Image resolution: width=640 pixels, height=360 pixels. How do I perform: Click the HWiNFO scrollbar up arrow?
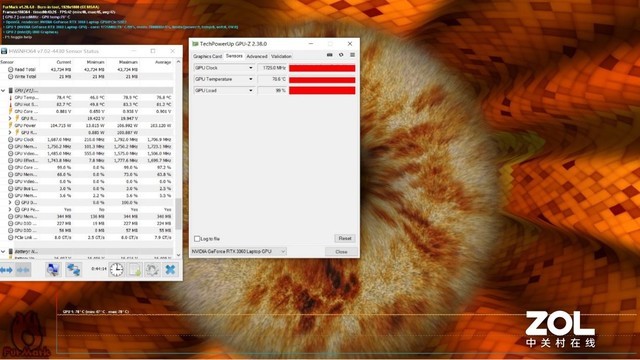coord(178,62)
